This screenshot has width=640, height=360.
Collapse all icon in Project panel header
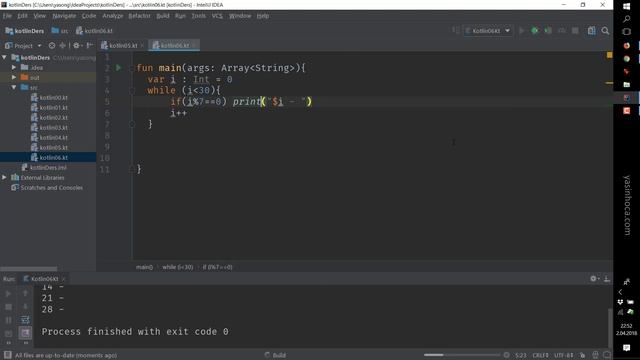tap(62, 46)
